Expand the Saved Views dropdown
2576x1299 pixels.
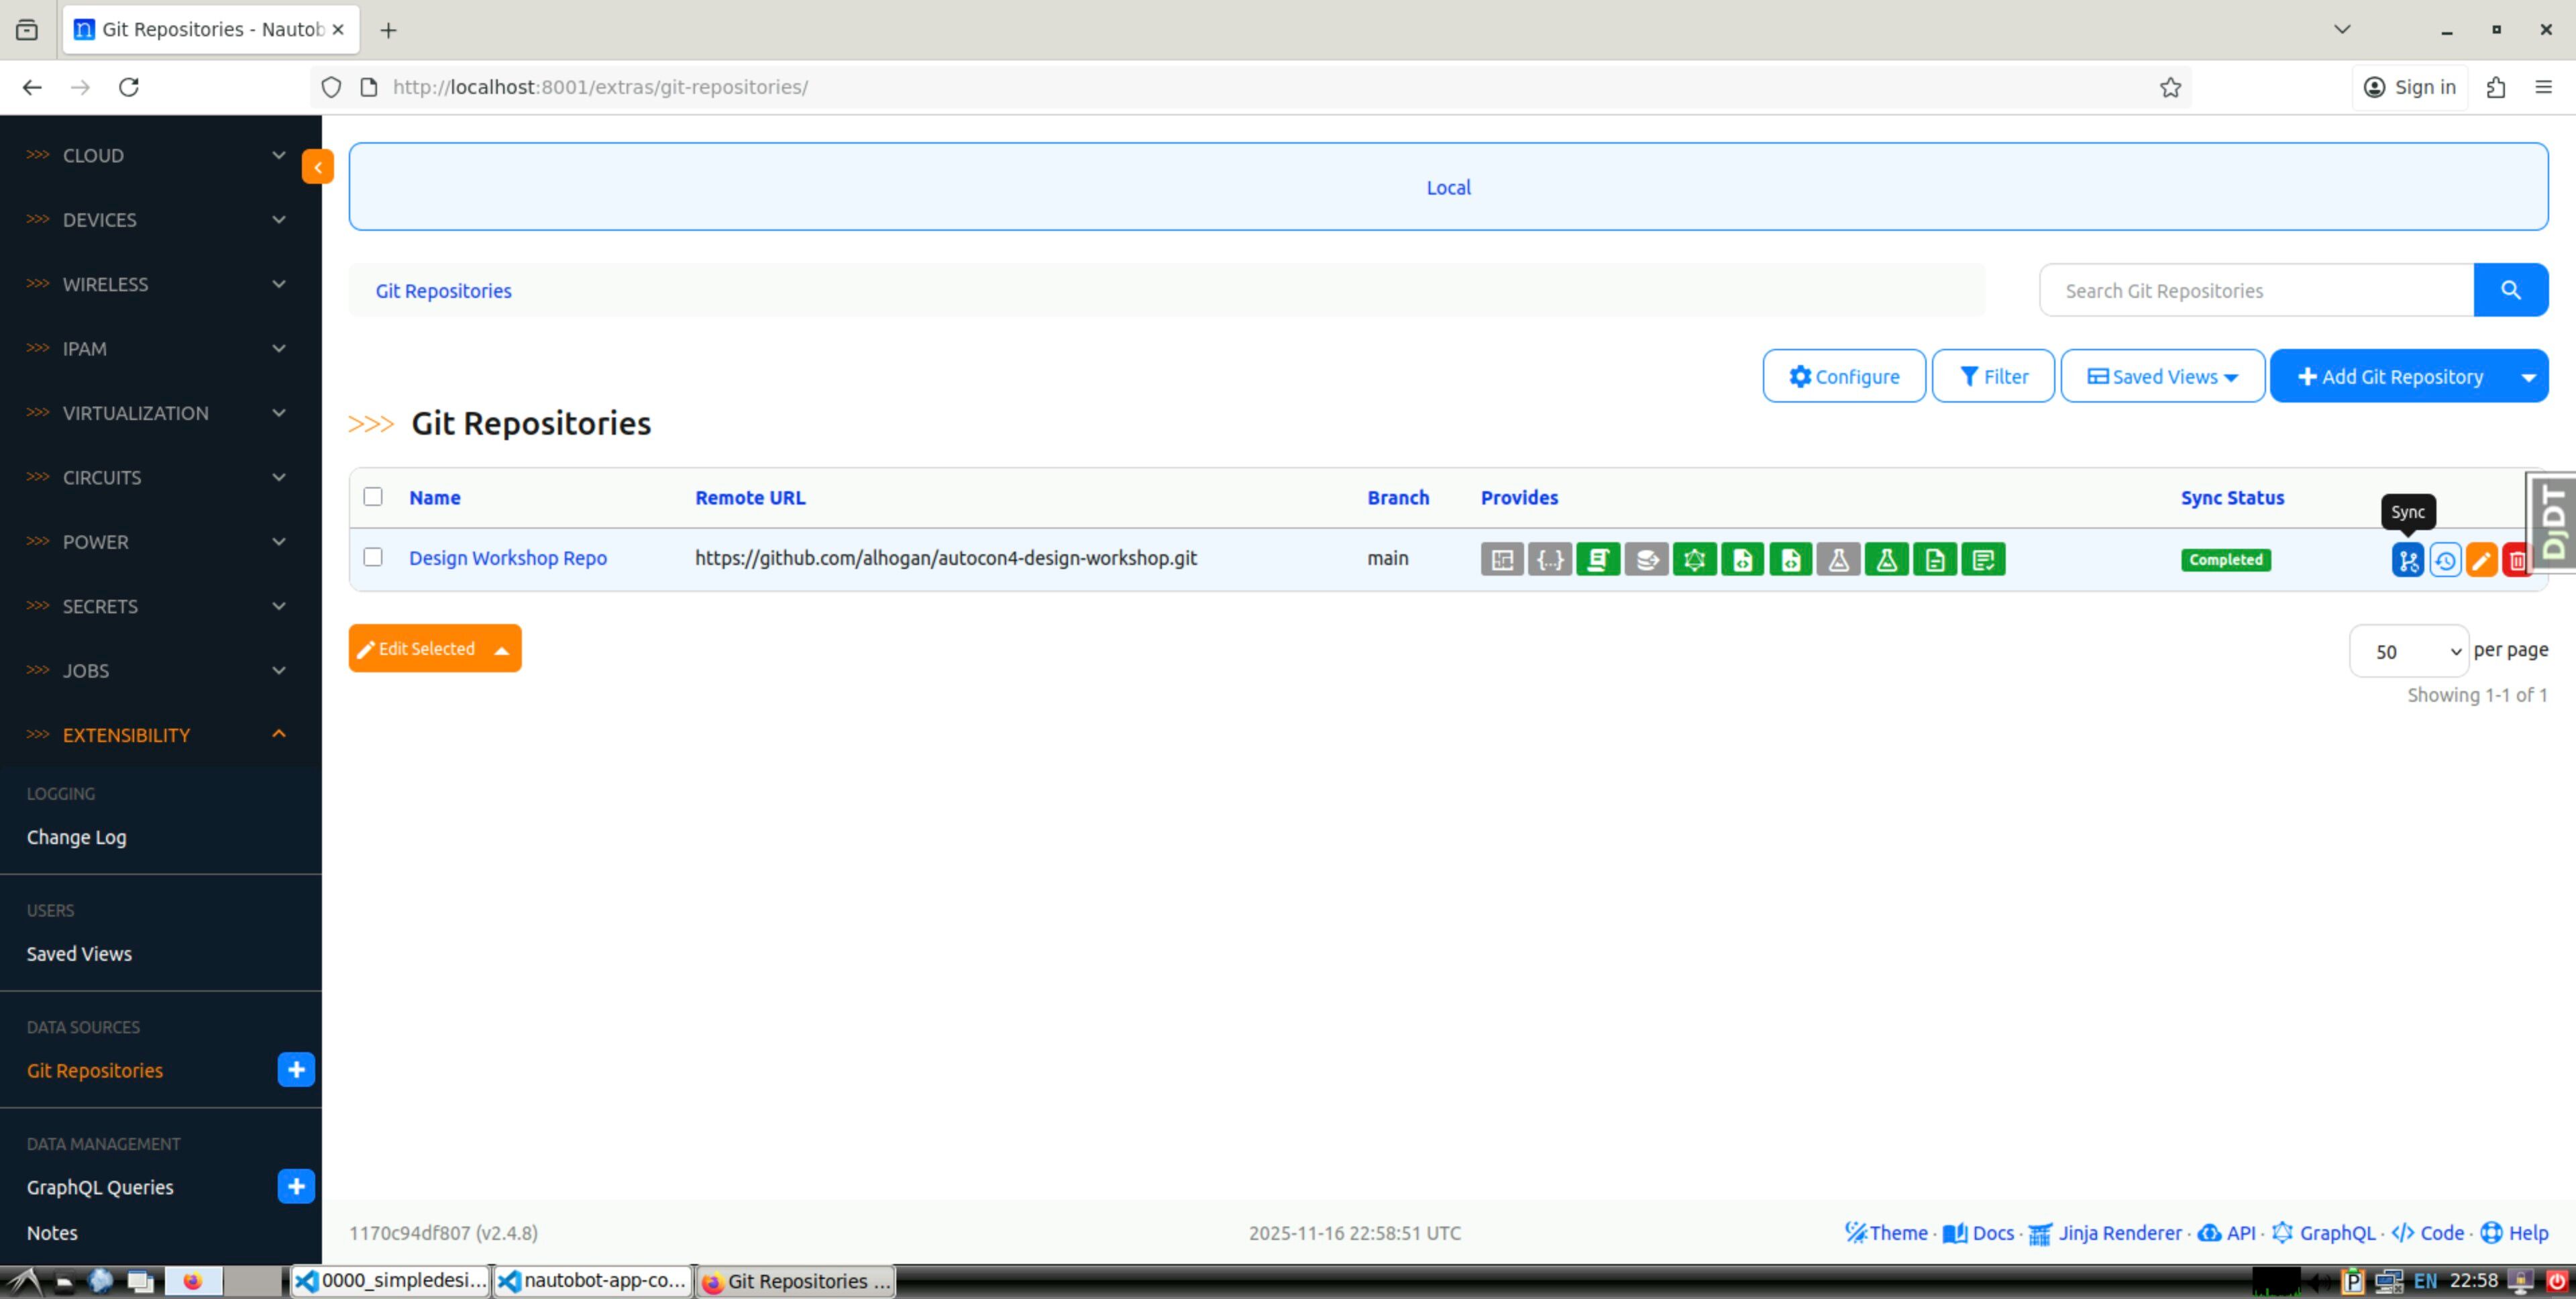pyautogui.click(x=2162, y=376)
